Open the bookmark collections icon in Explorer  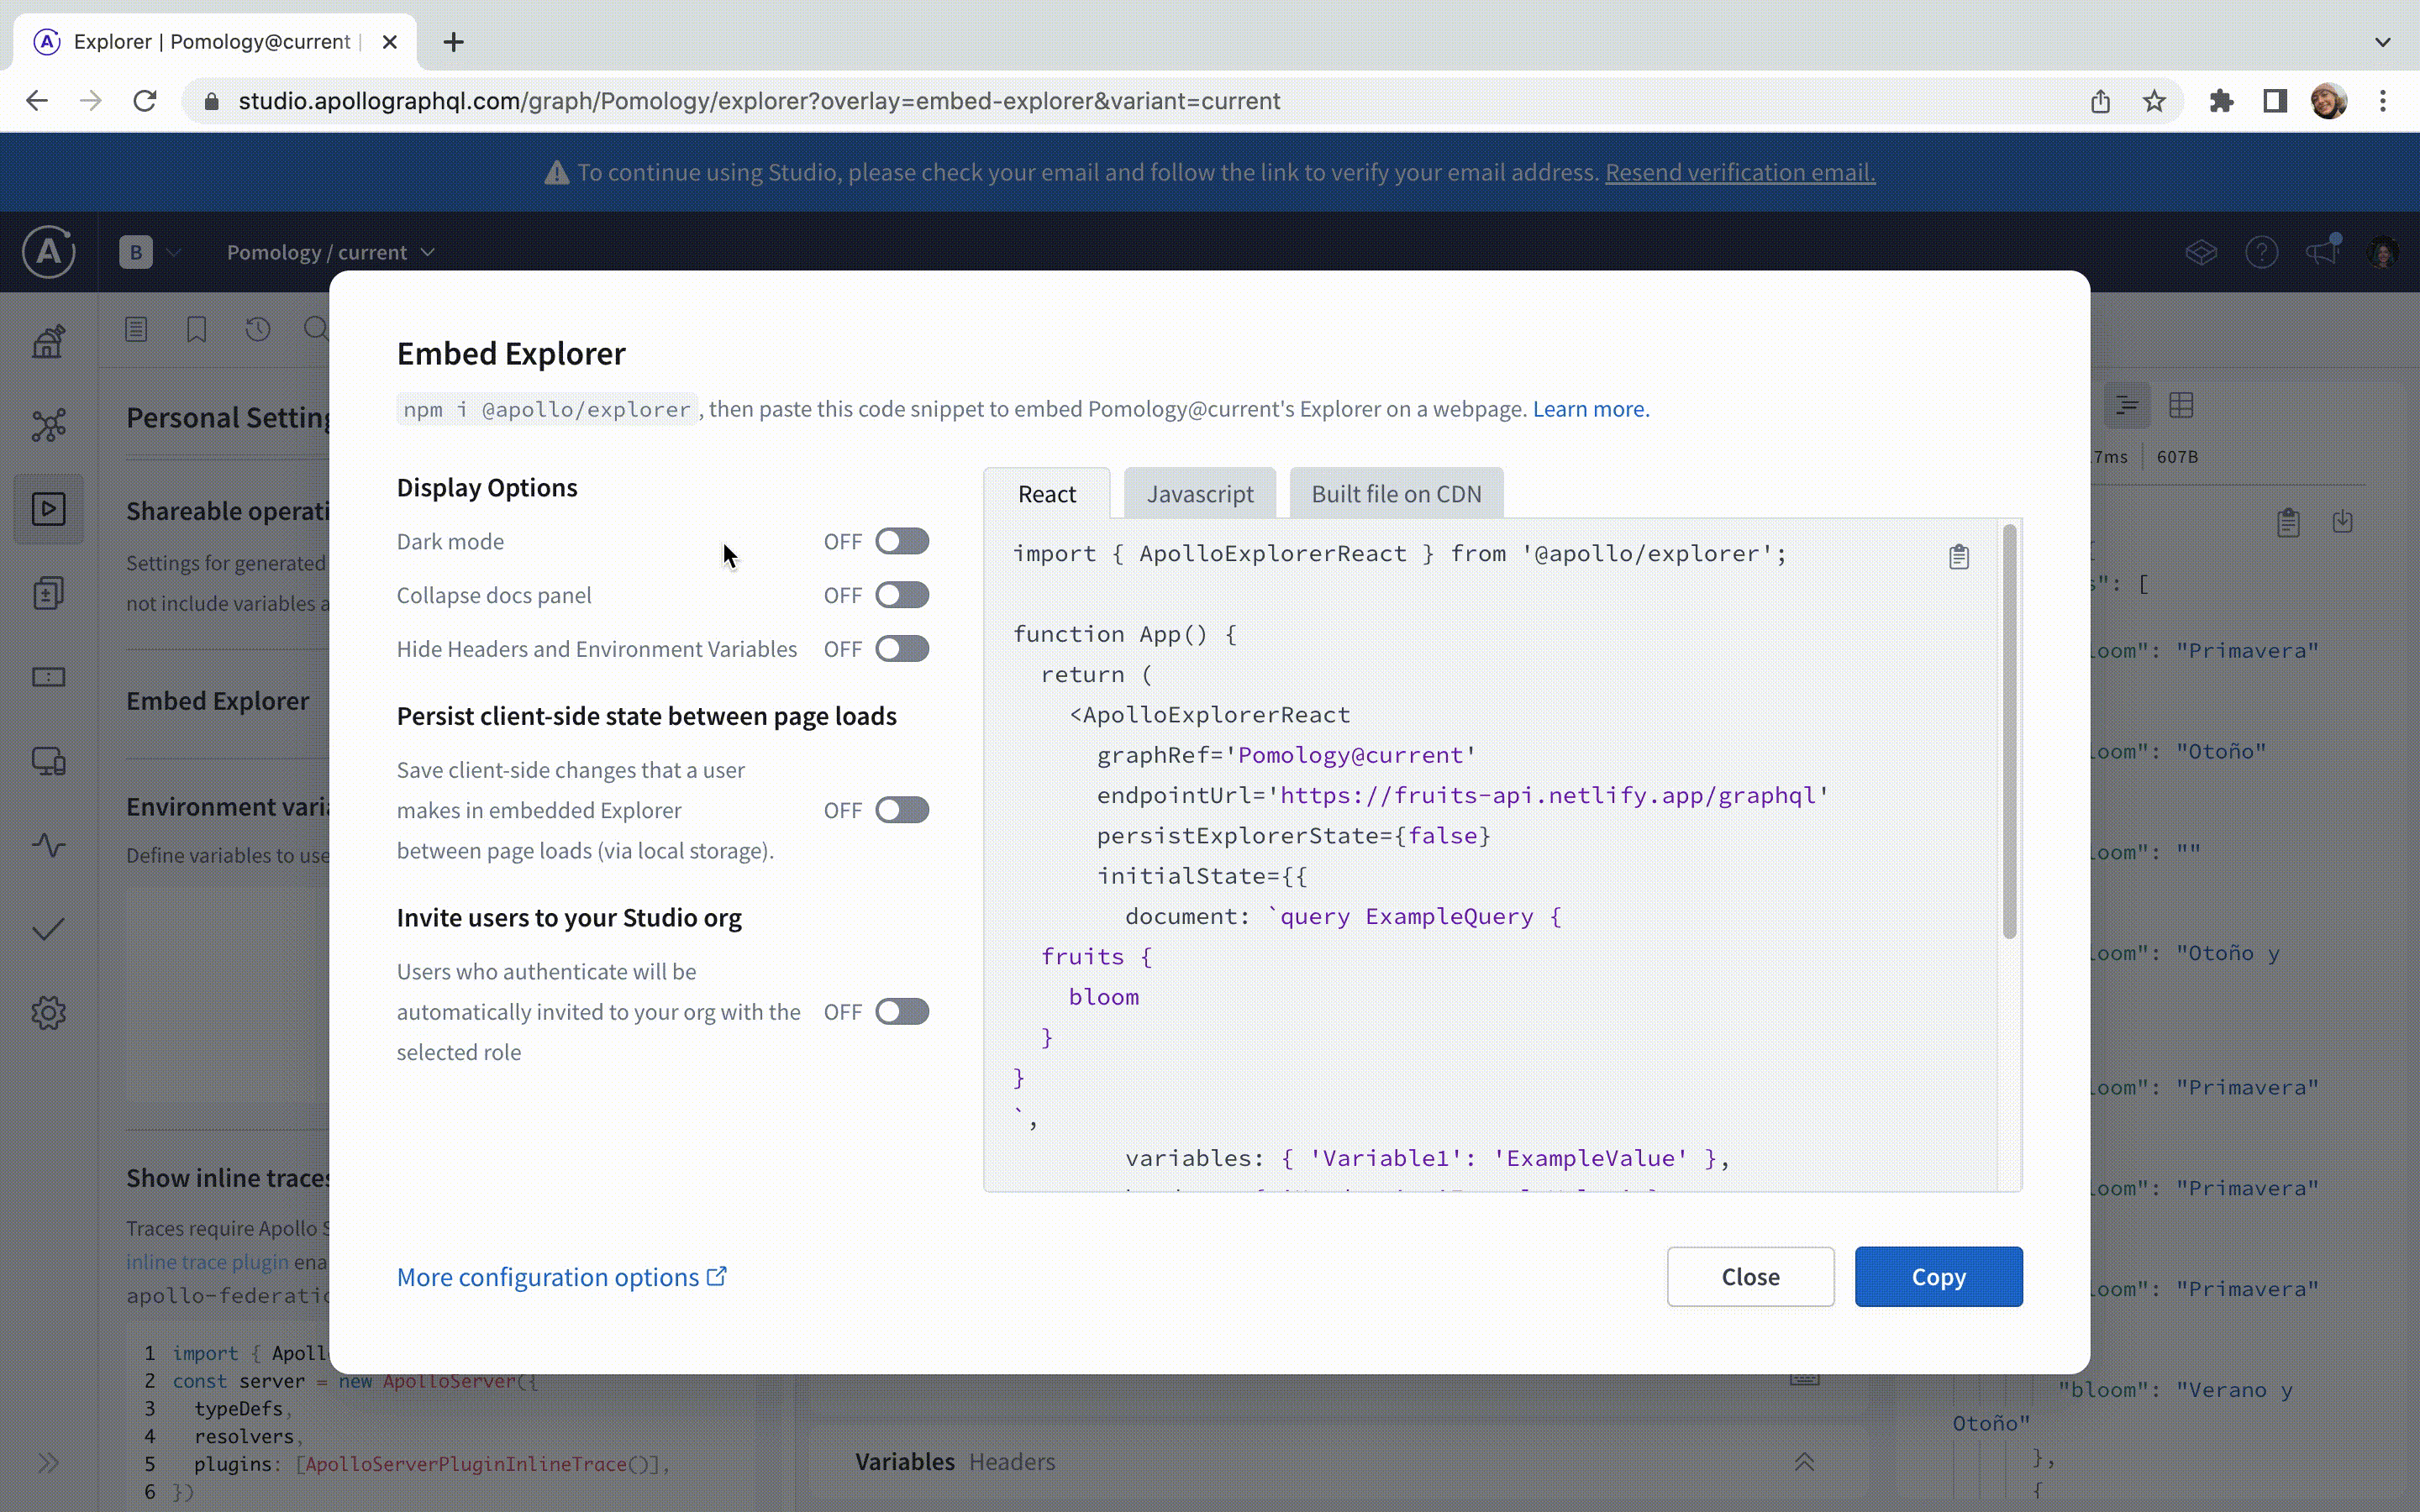197,328
